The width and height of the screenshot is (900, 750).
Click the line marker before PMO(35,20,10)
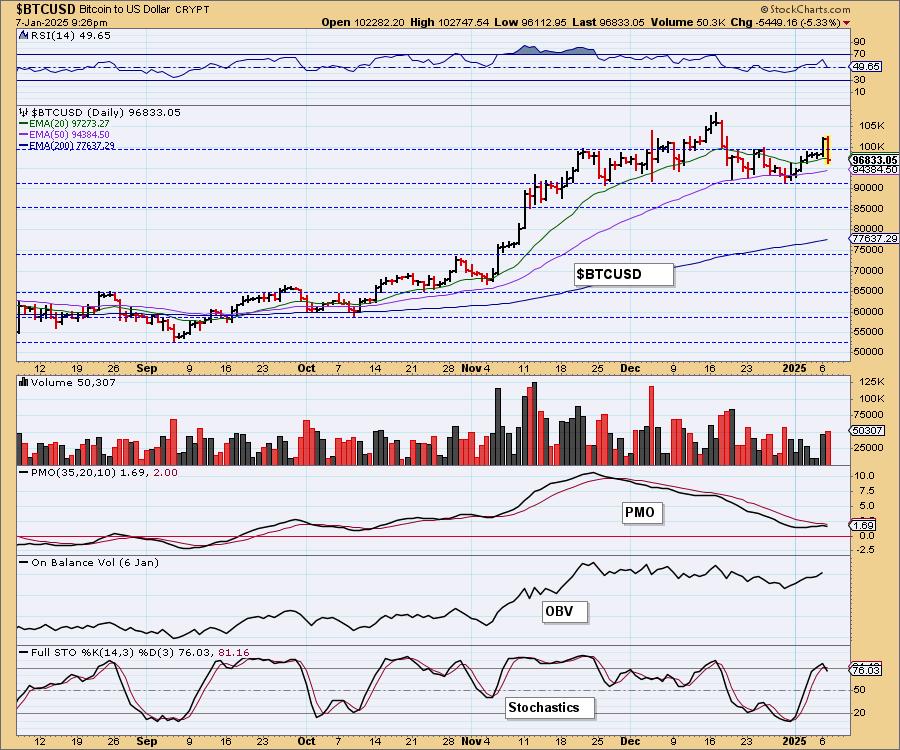pyautogui.click(x=24, y=473)
